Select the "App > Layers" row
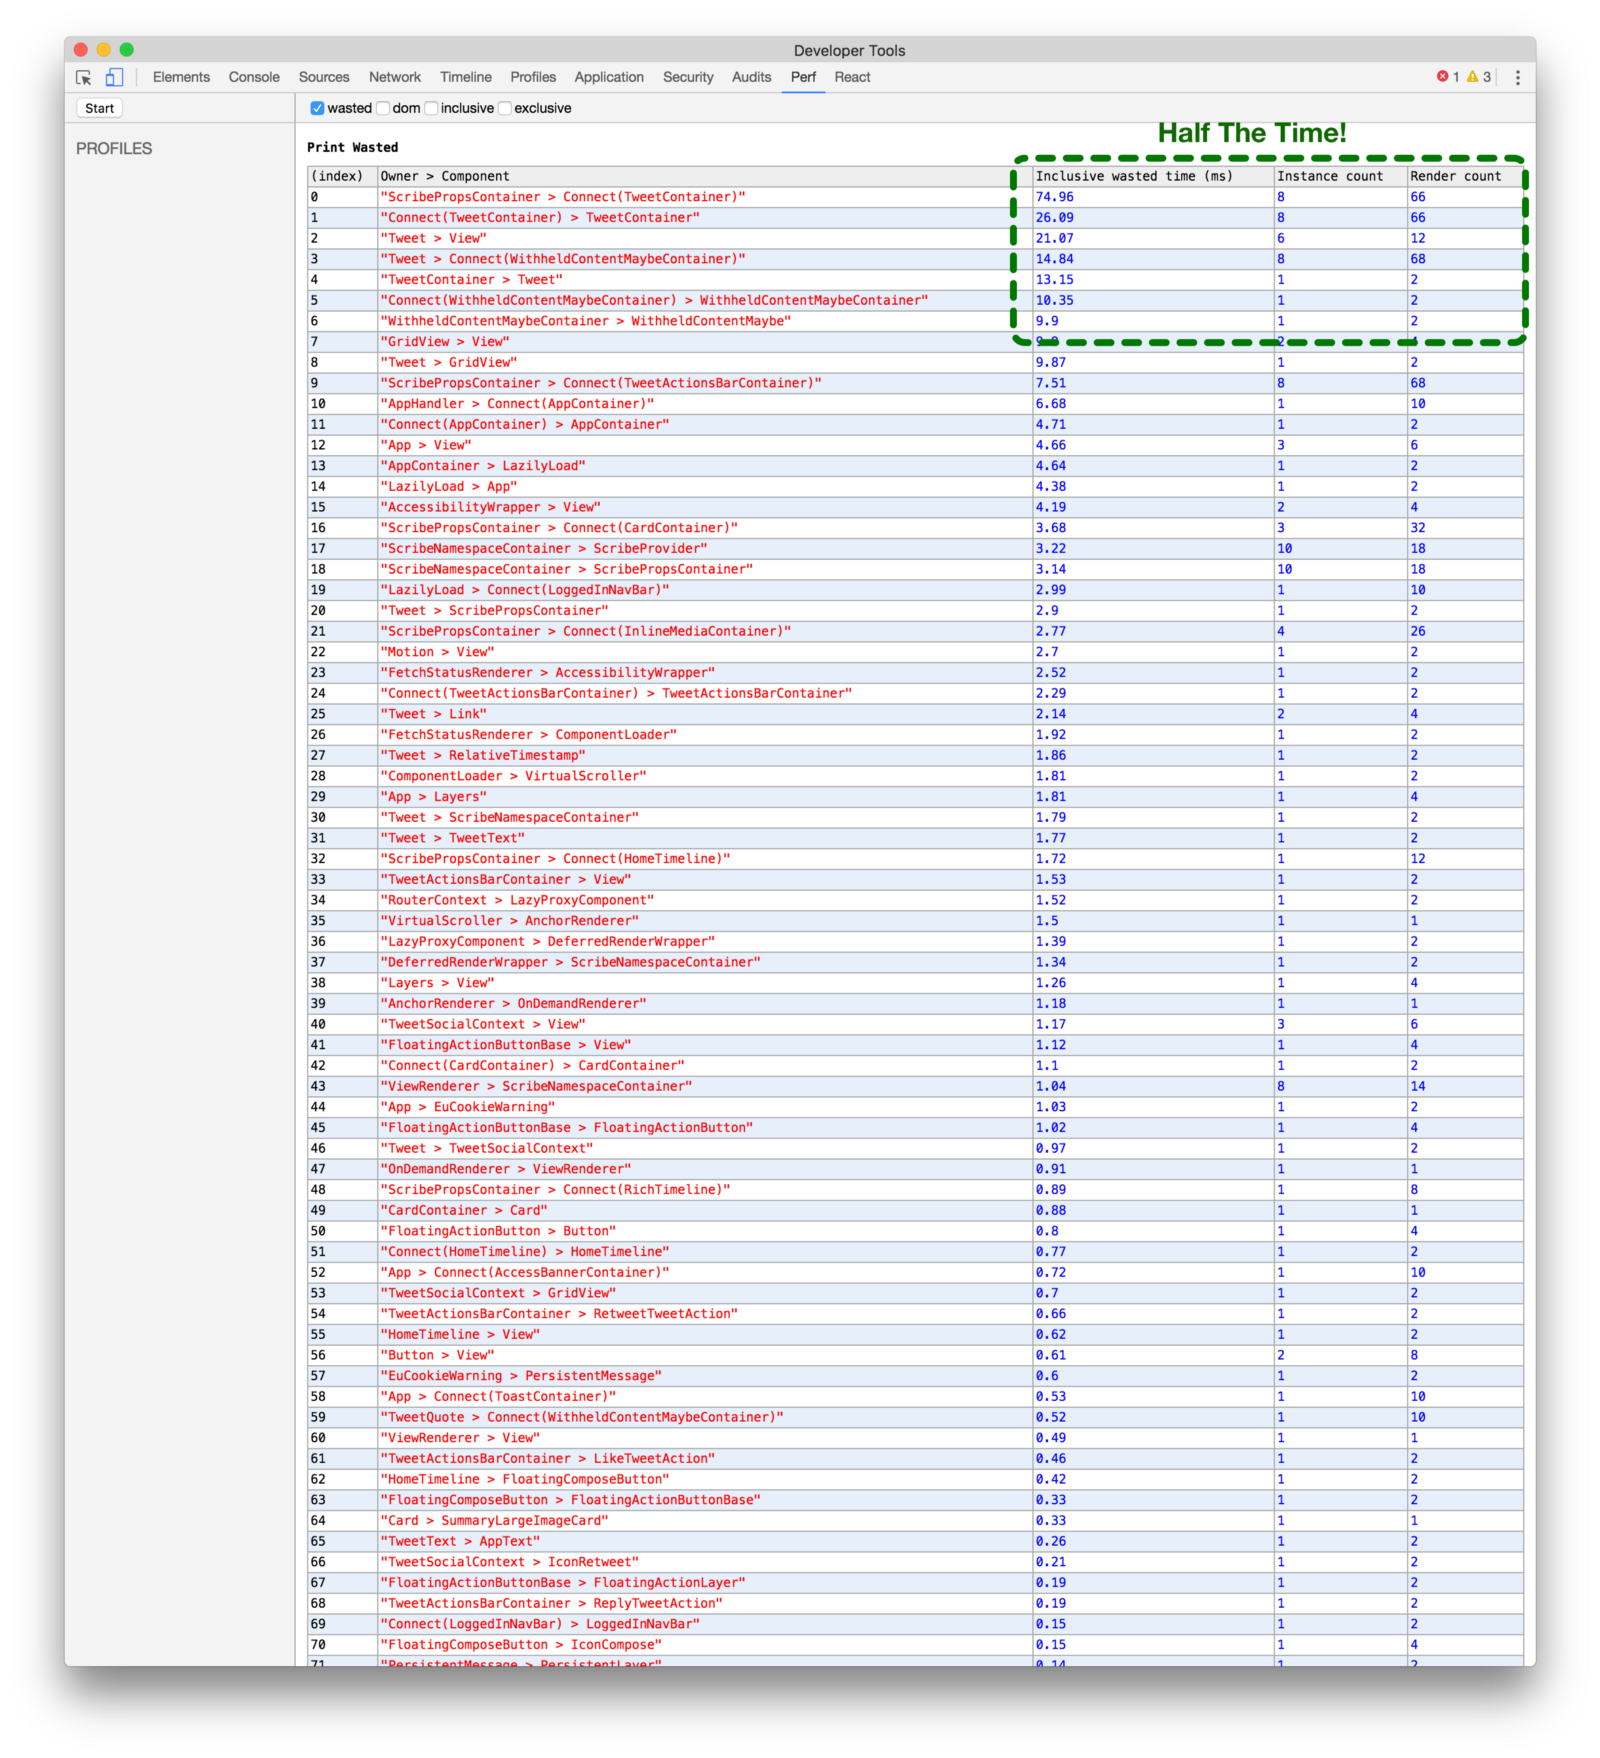The height and width of the screenshot is (1758, 1600). coord(915,797)
